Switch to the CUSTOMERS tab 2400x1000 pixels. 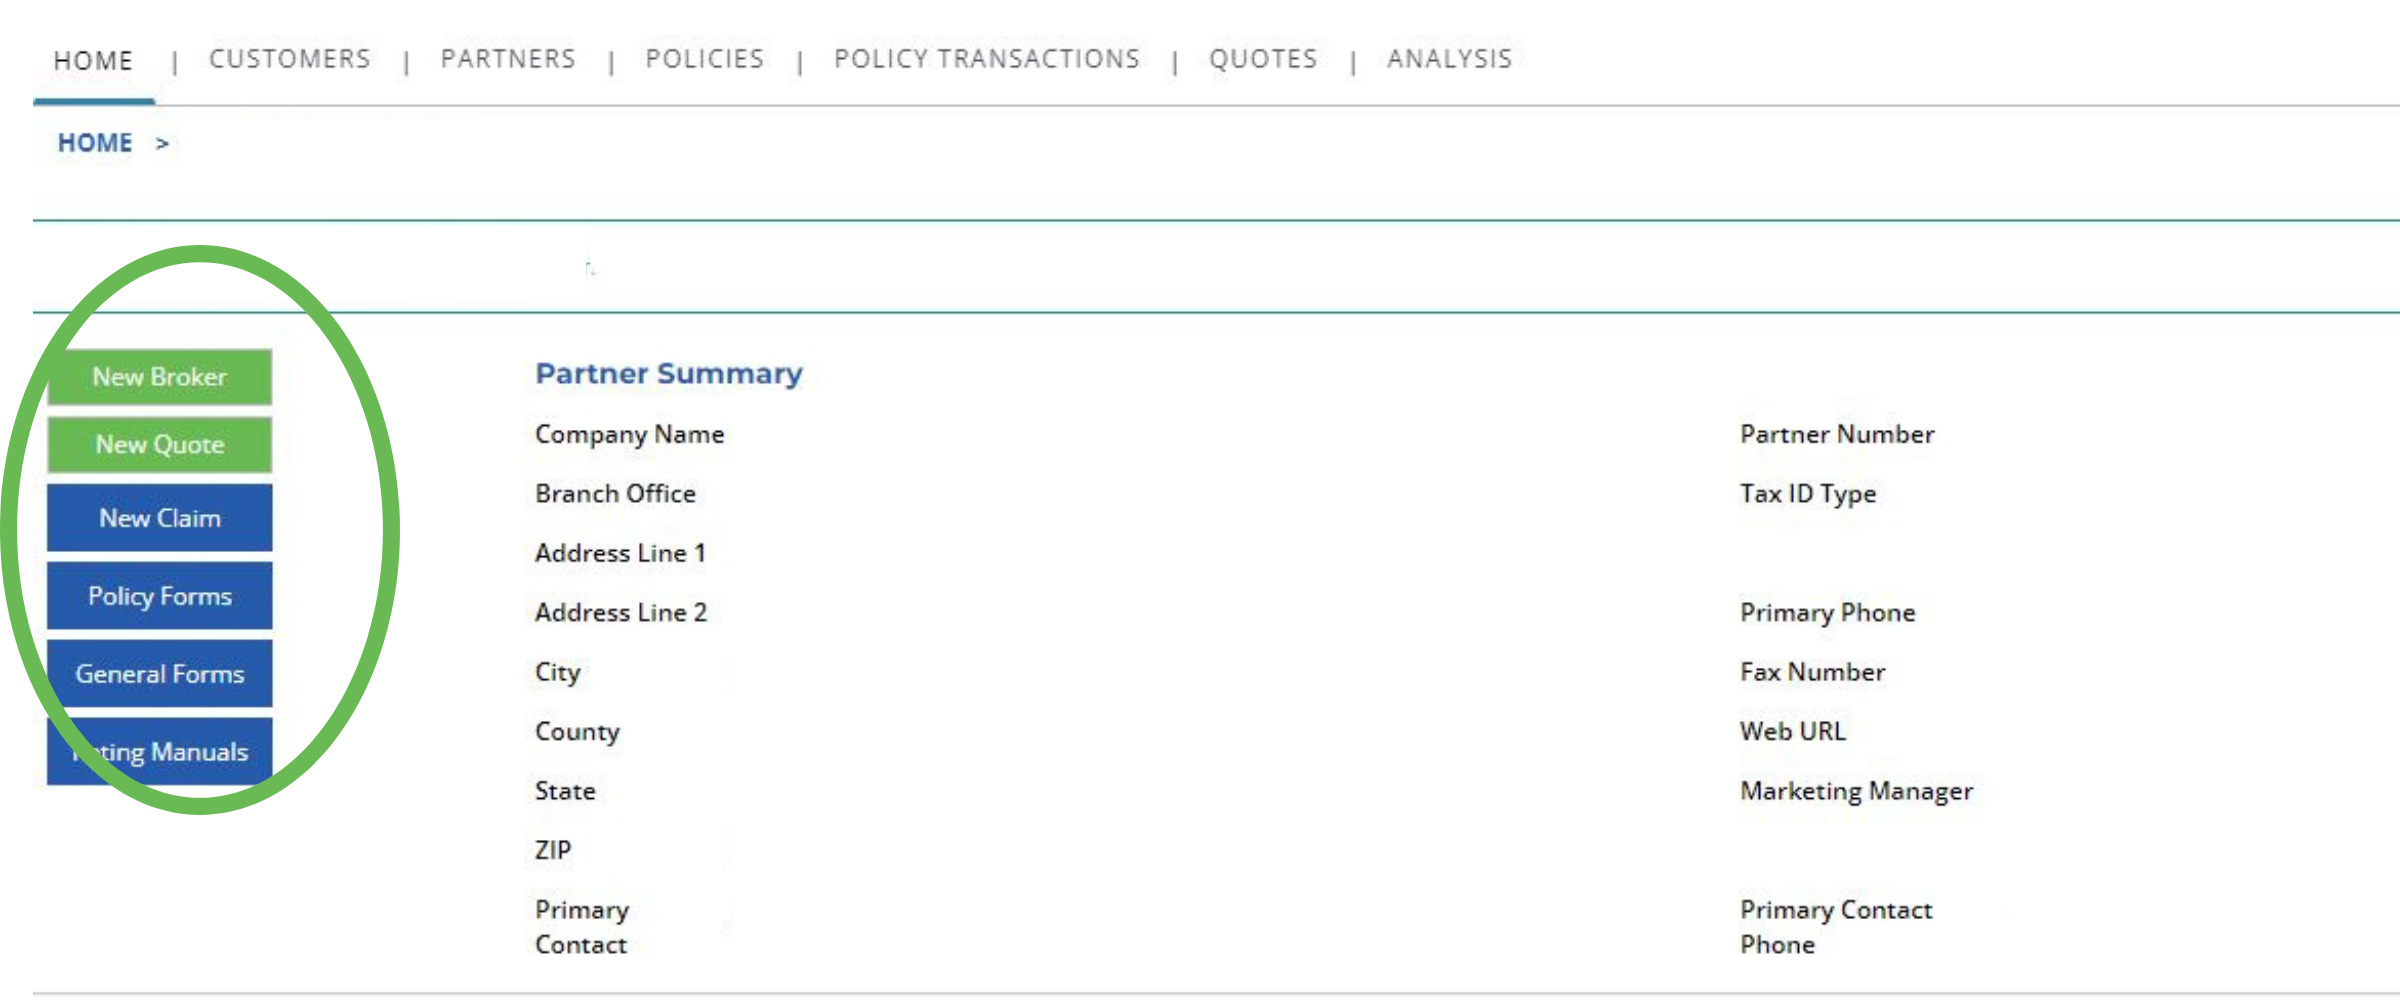[x=289, y=59]
